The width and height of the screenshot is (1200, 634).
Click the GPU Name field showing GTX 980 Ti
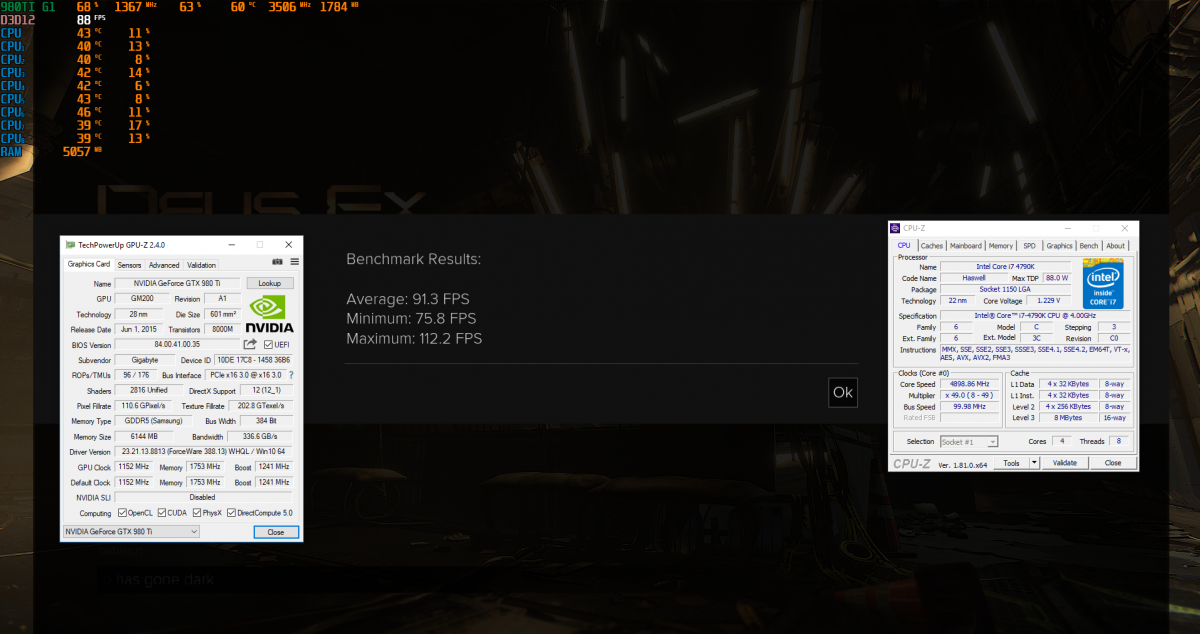[x=178, y=284]
